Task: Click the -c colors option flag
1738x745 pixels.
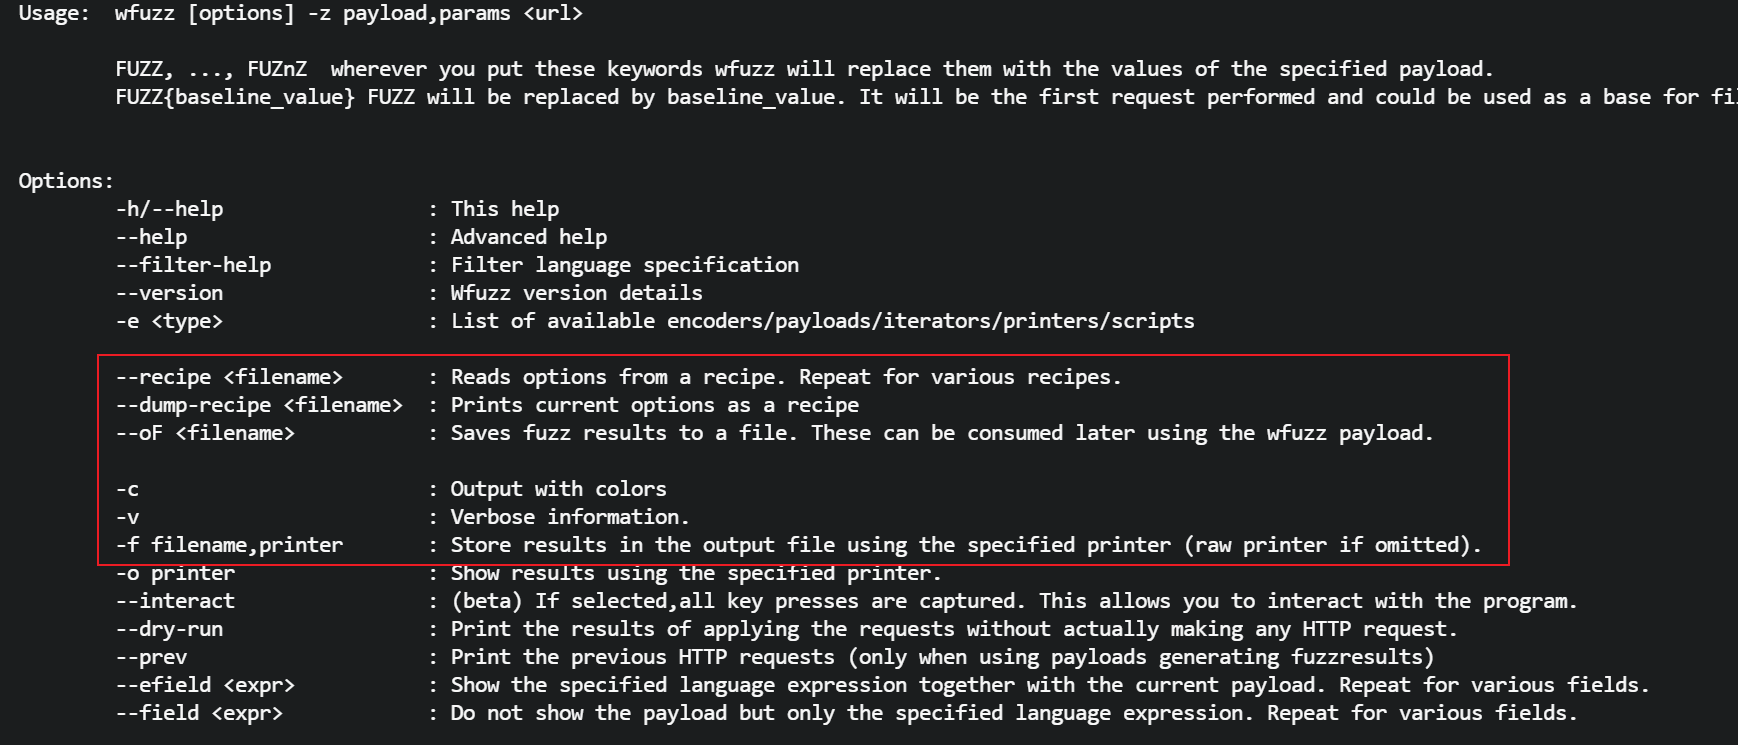Action: click(128, 489)
